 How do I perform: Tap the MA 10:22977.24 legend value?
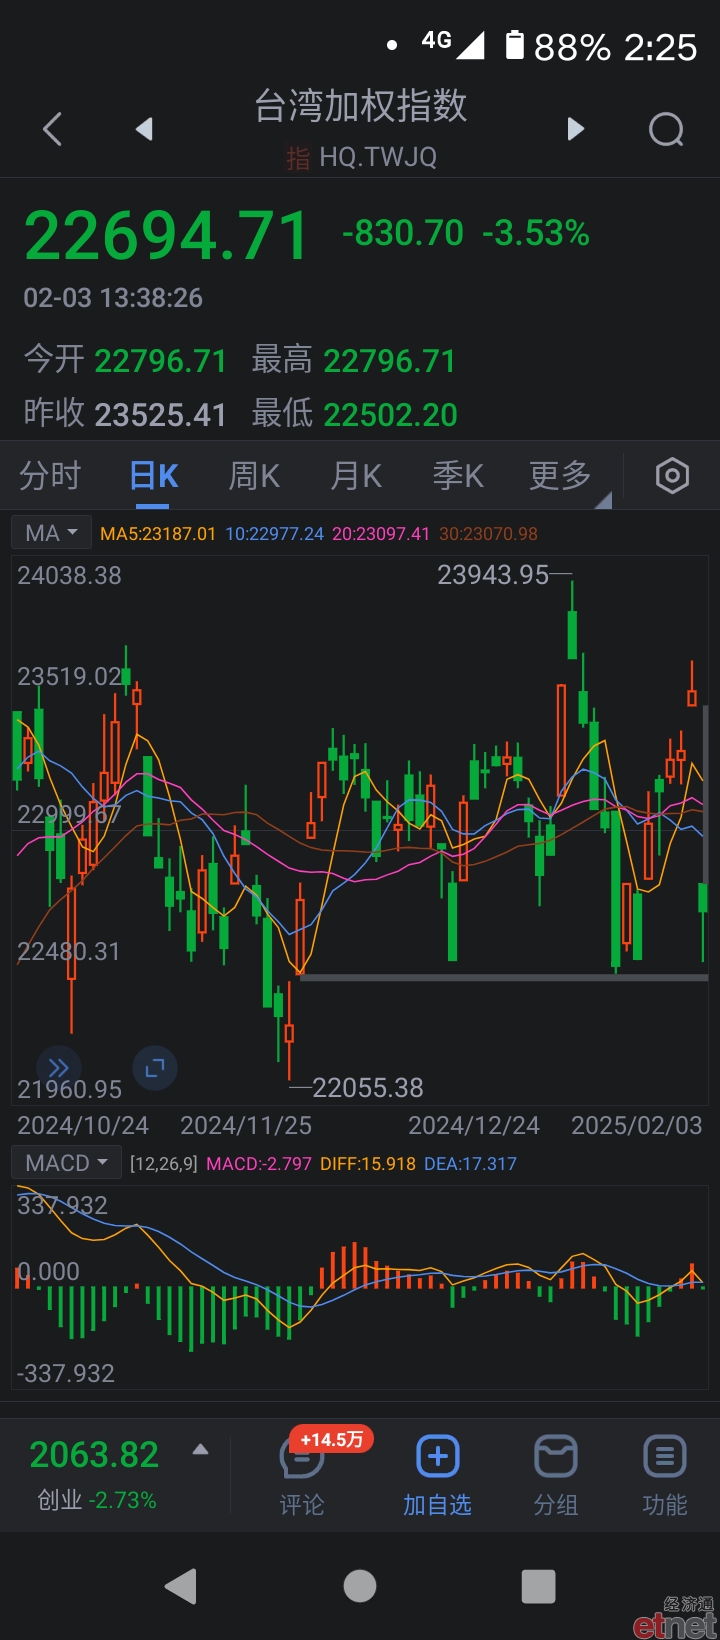point(275,534)
